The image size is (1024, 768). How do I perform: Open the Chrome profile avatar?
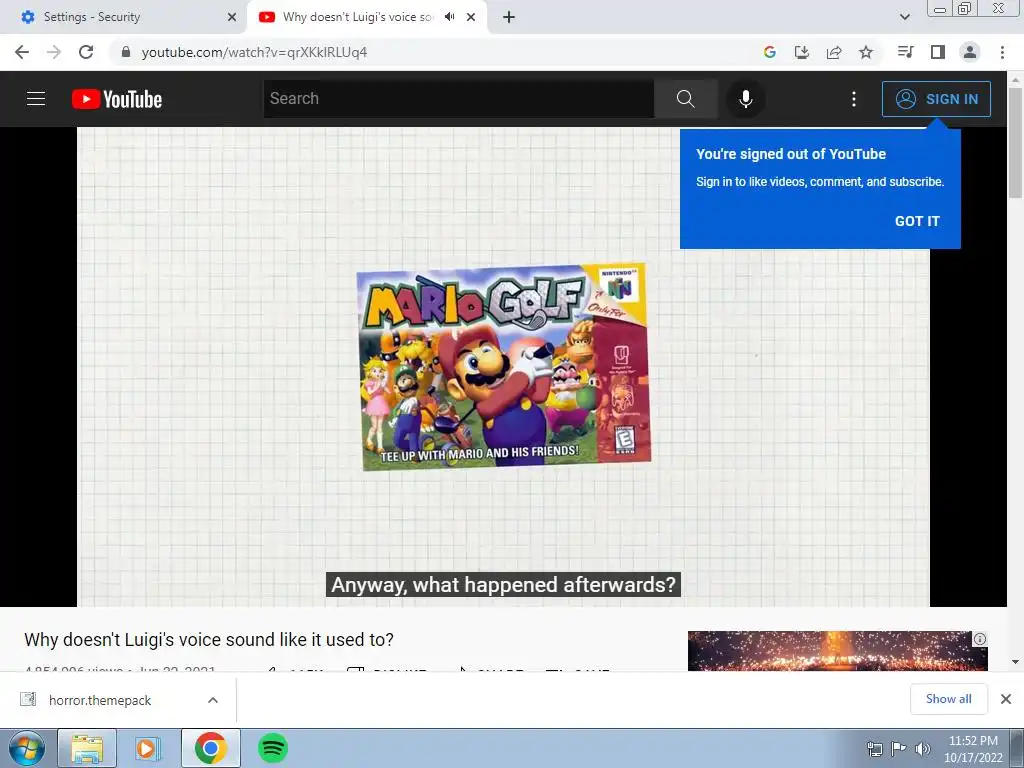point(970,52)
